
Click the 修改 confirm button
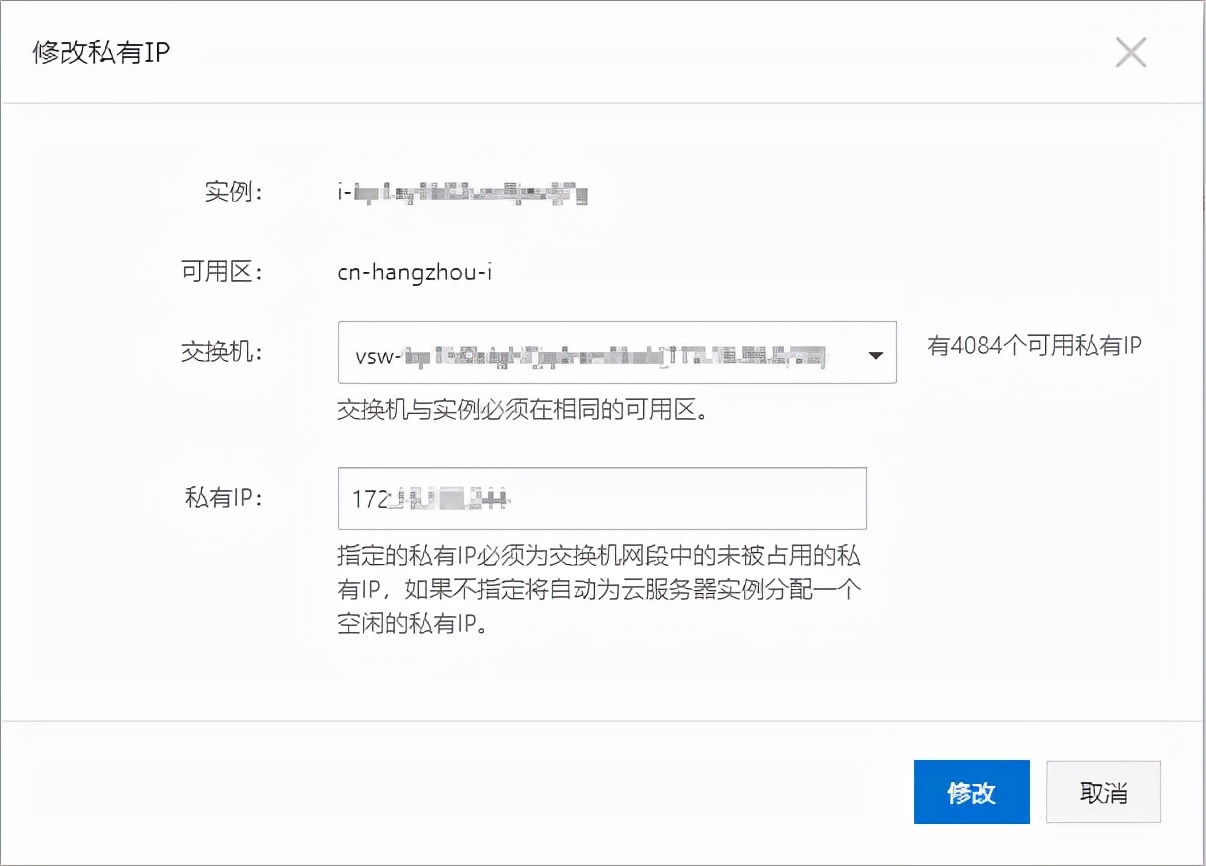pos(971,792)
